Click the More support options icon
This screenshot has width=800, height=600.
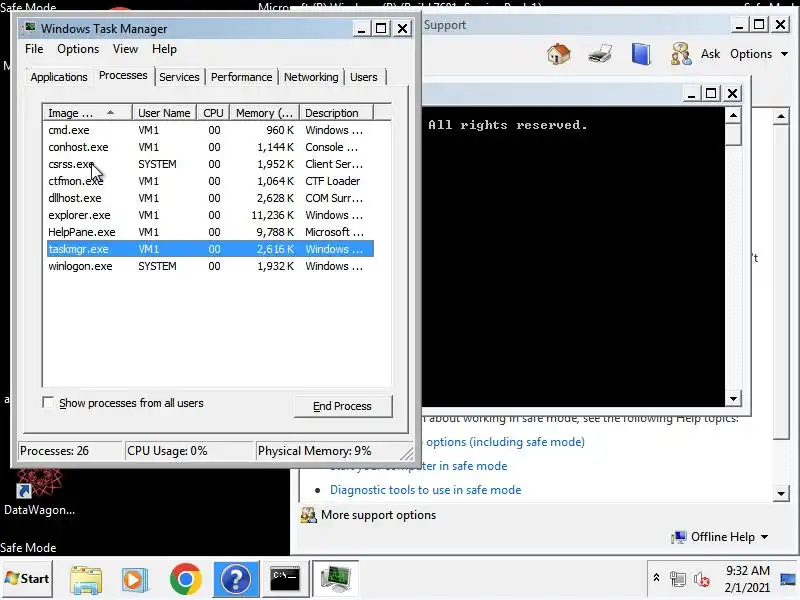pos(308,515)
